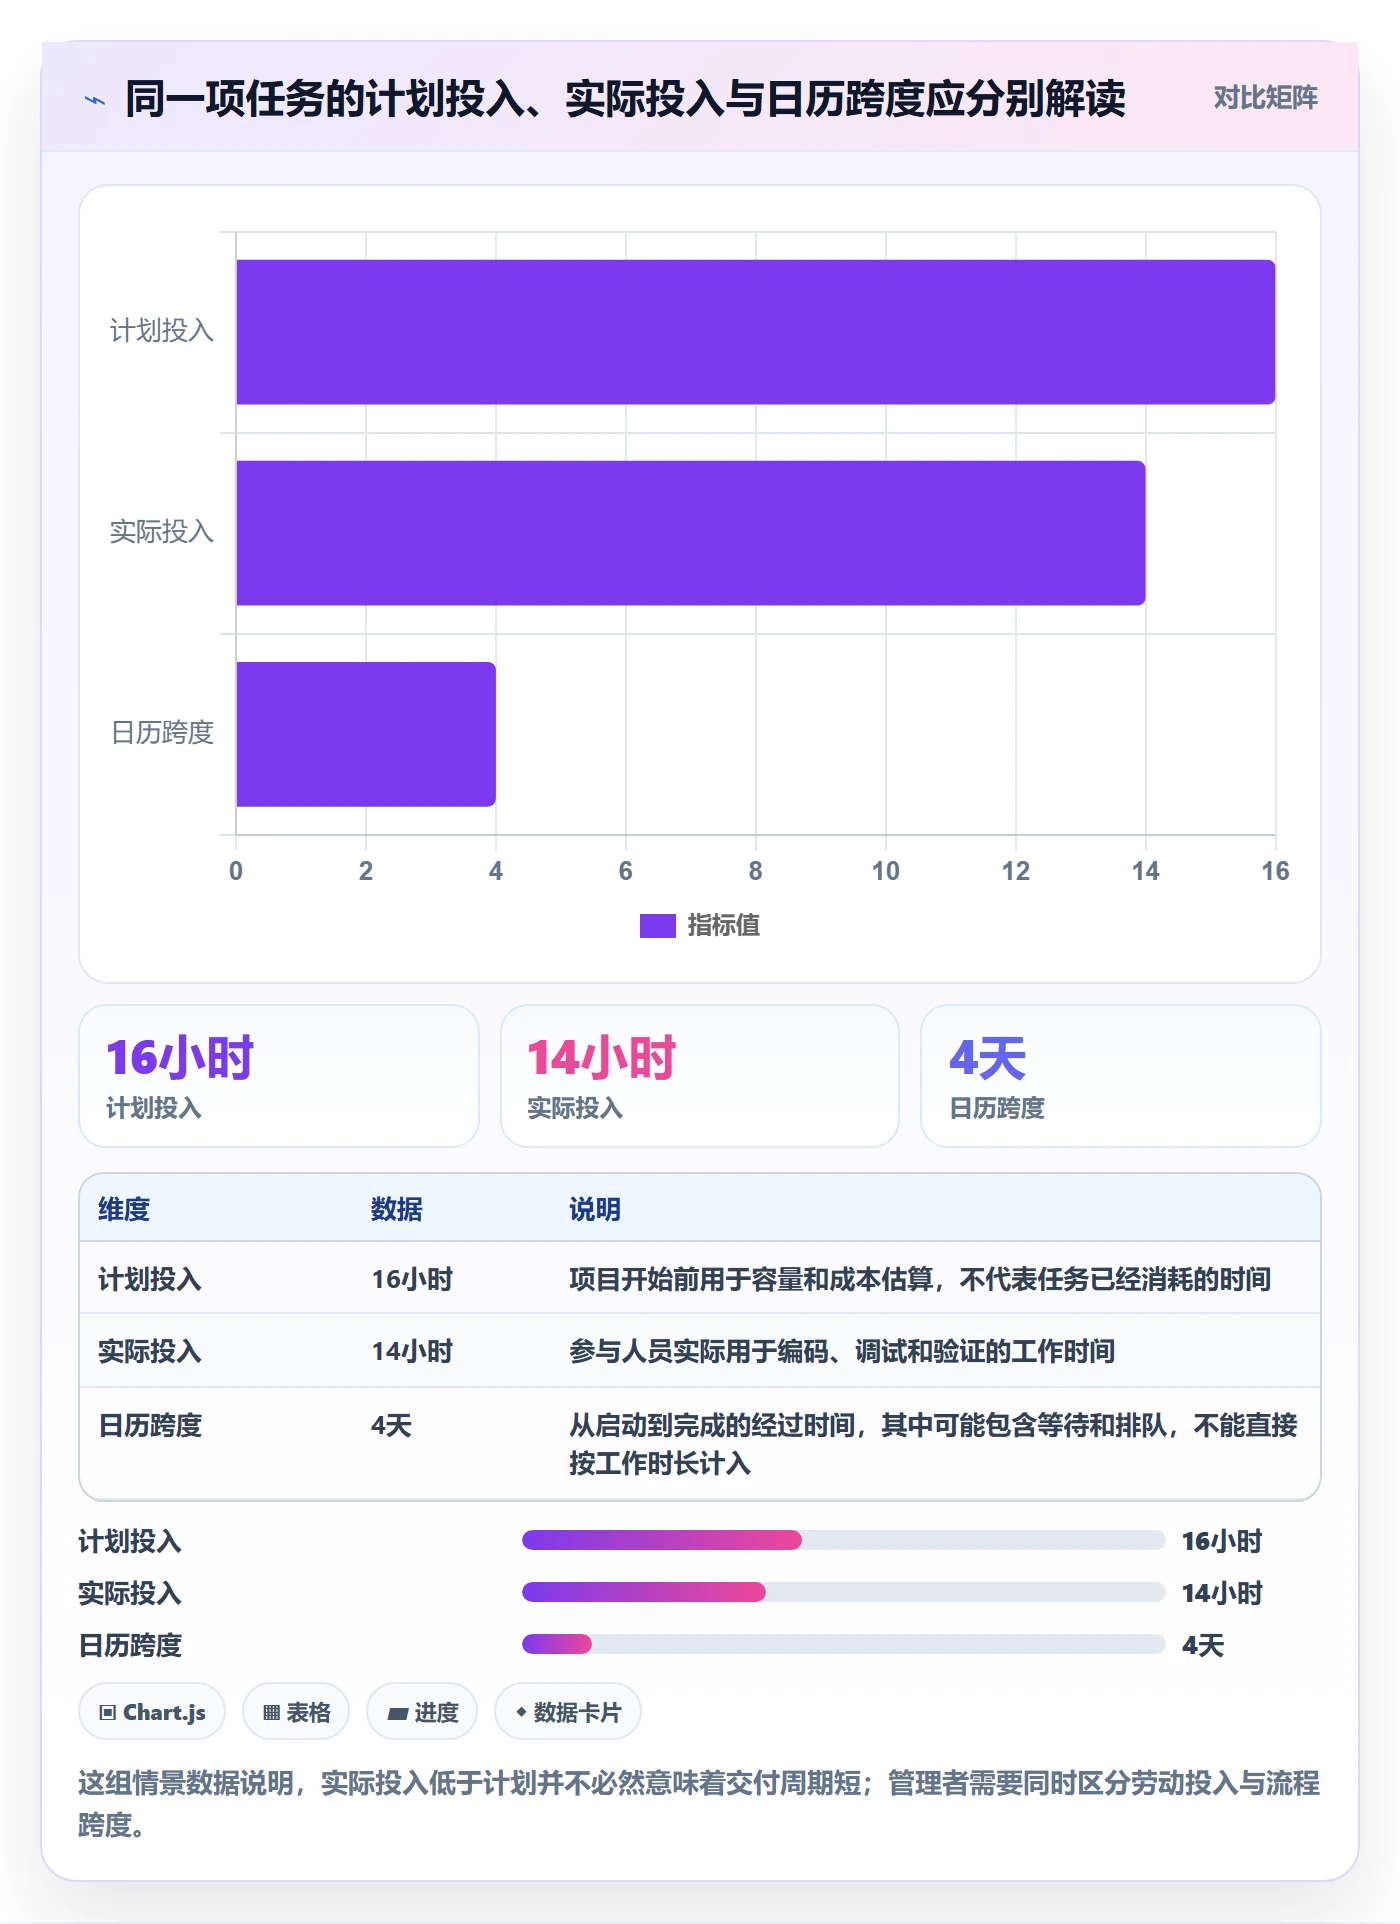Click the bar icon in 进度 chip
1400x1924 pixels.
point(398,1714)
